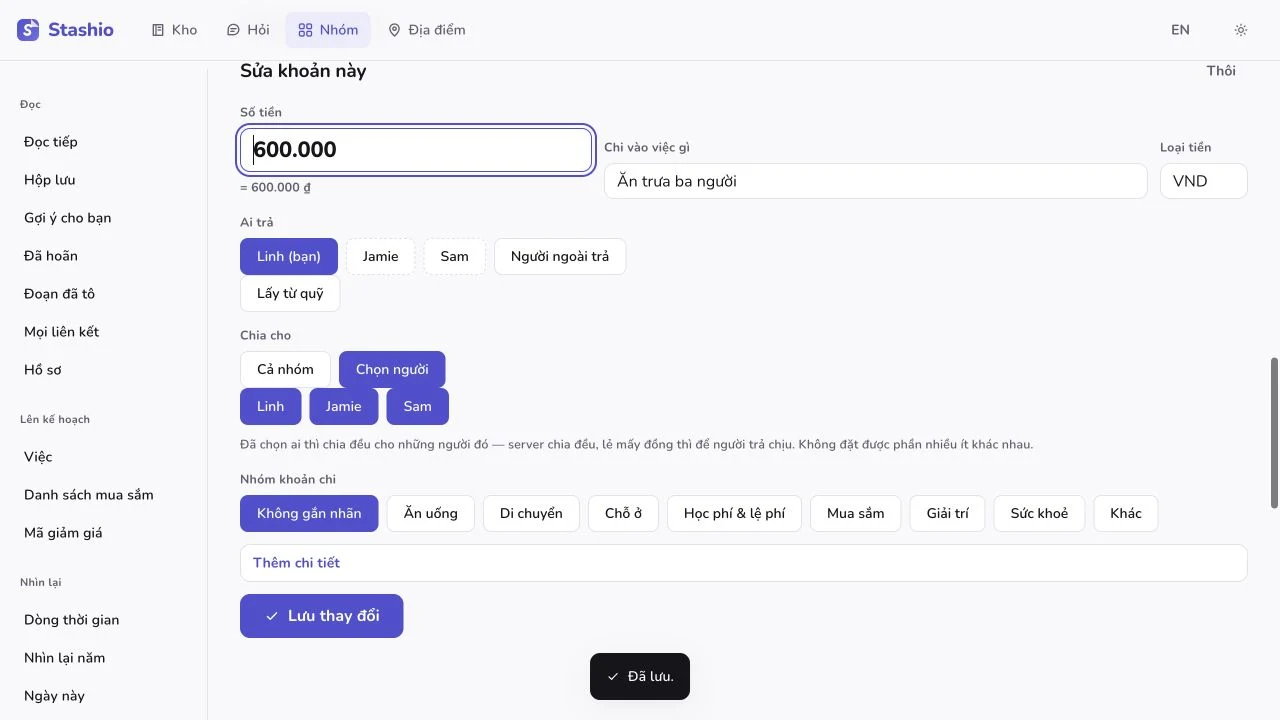Click Thôi to cancel editing
This screenshot has height=720, width=1280.
(x=1221, y=71)
